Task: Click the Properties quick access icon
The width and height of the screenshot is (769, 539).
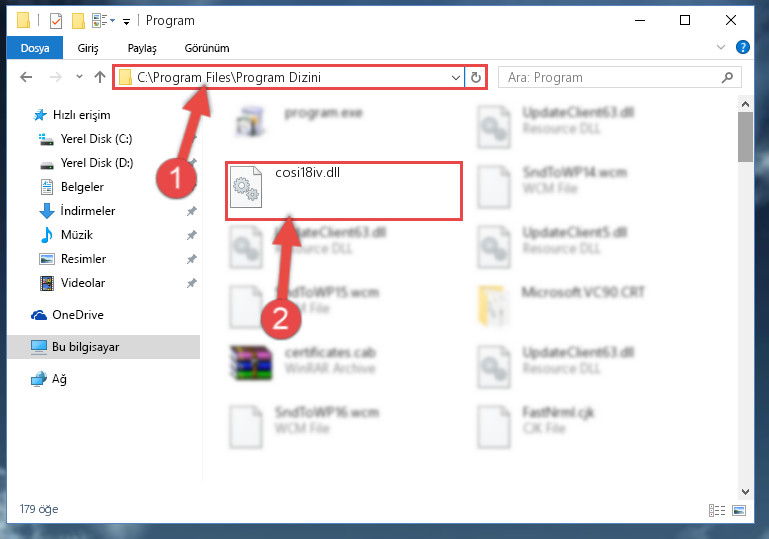Action: click(56, 21)
